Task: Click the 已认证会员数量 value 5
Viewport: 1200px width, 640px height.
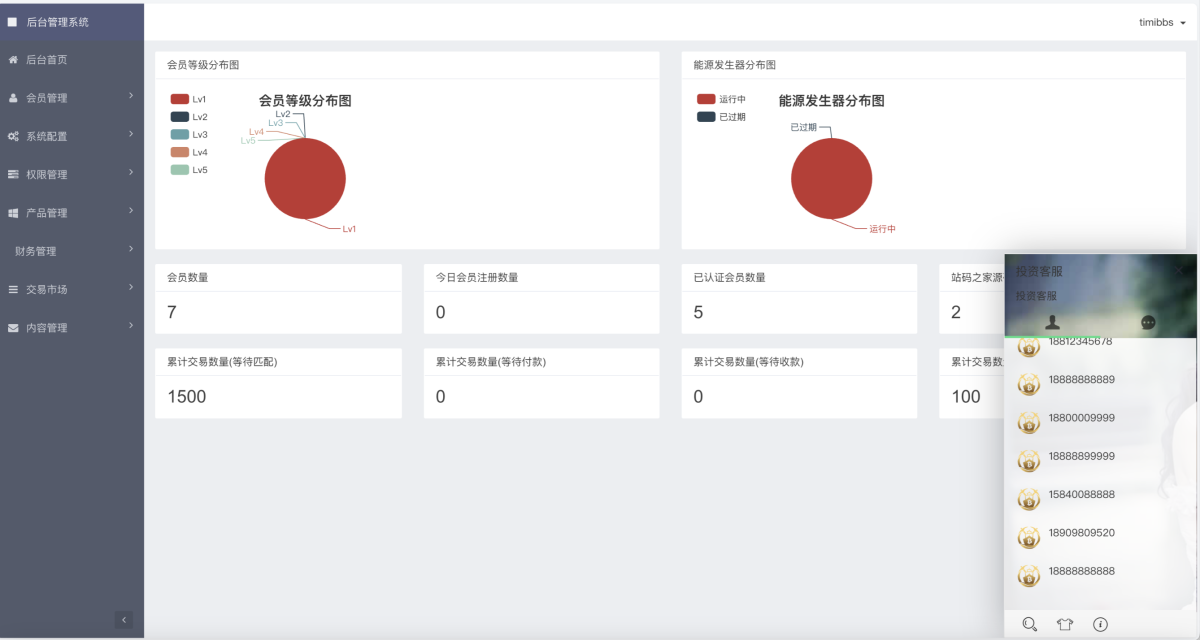Action: [x=698, y=312]
